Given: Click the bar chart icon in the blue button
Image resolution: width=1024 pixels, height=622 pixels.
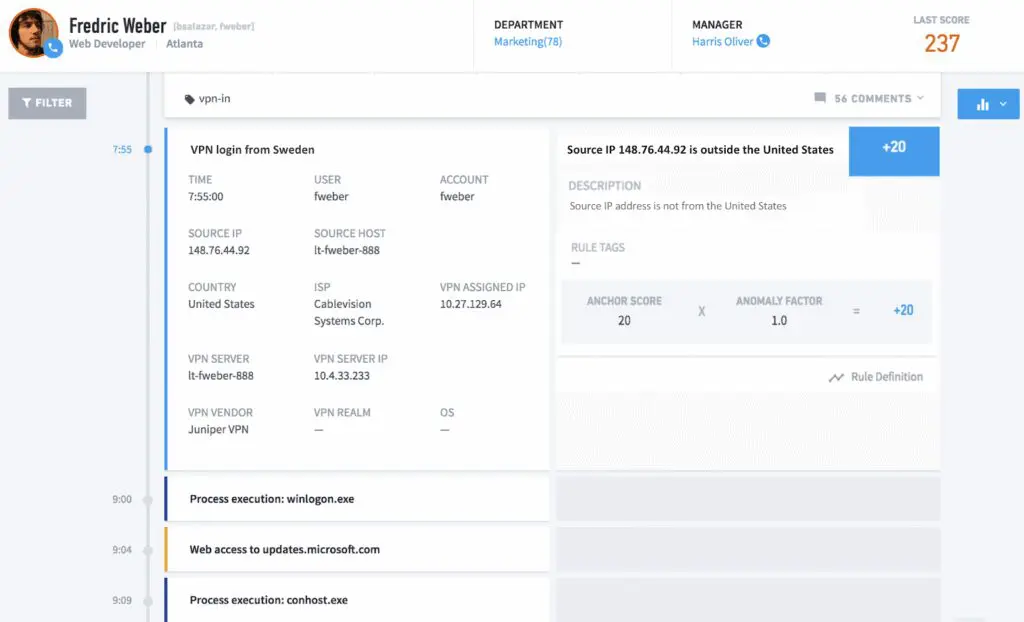Looking at the screenshot, I should (x=981, y=103).
